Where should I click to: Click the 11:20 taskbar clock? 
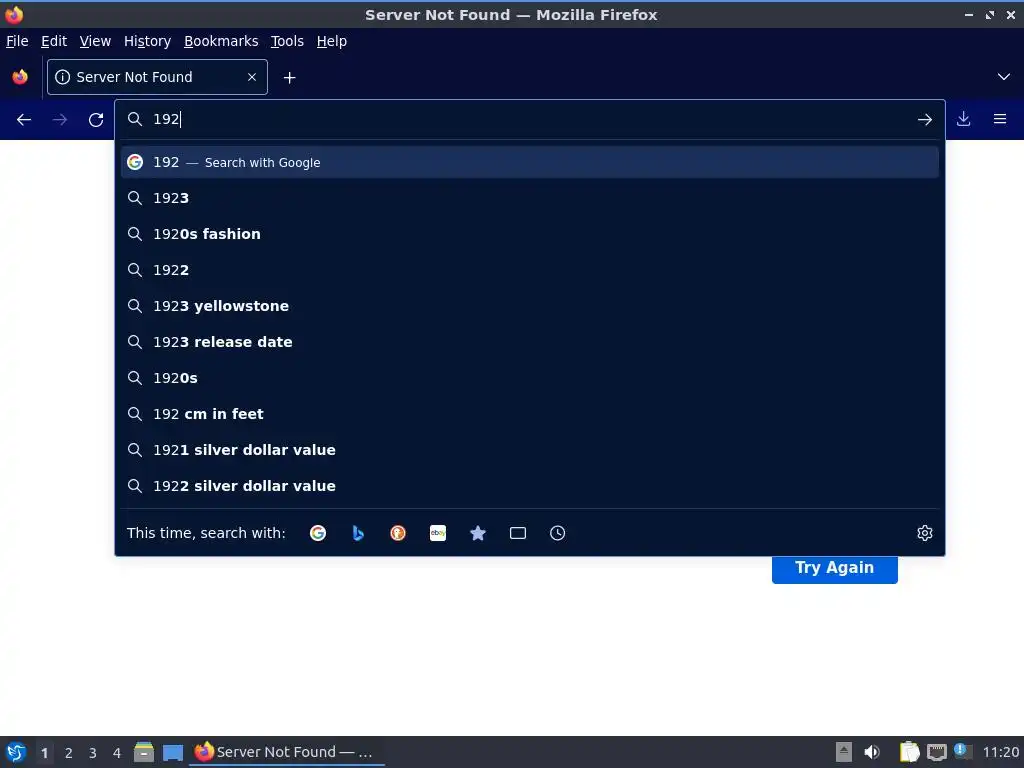click(1000, 752)
